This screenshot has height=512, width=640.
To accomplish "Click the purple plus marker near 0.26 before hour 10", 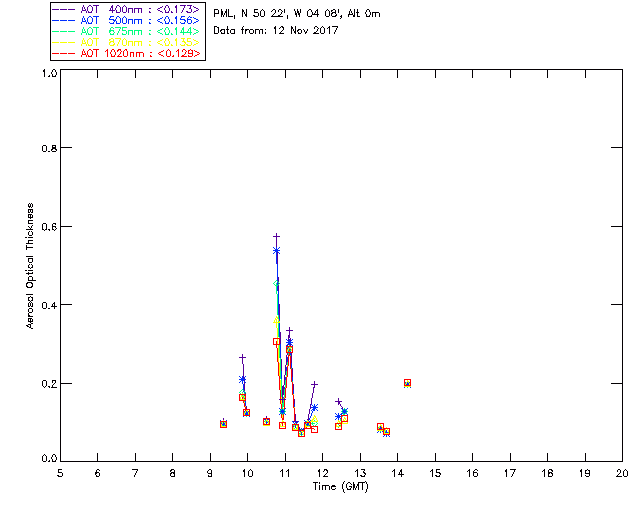I will tap(242, 358).
